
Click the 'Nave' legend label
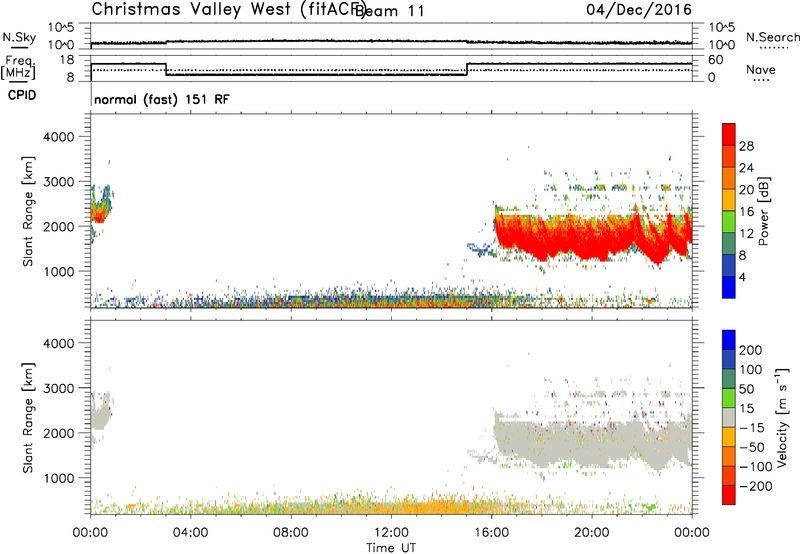click(x=760, y=70)
